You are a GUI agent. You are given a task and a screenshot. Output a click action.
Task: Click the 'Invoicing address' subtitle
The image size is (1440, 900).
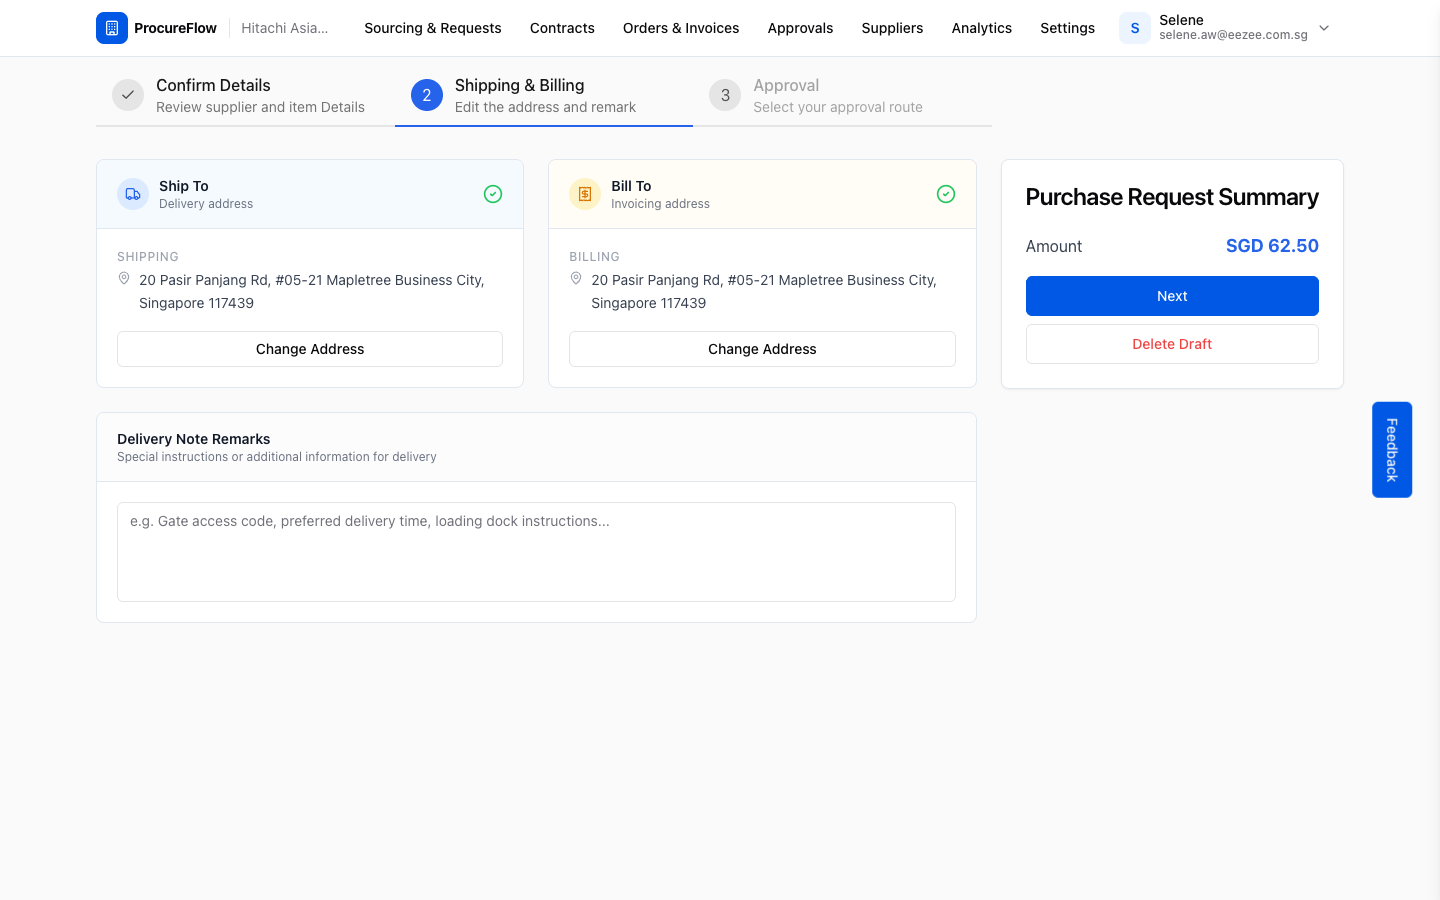[660, 204]
